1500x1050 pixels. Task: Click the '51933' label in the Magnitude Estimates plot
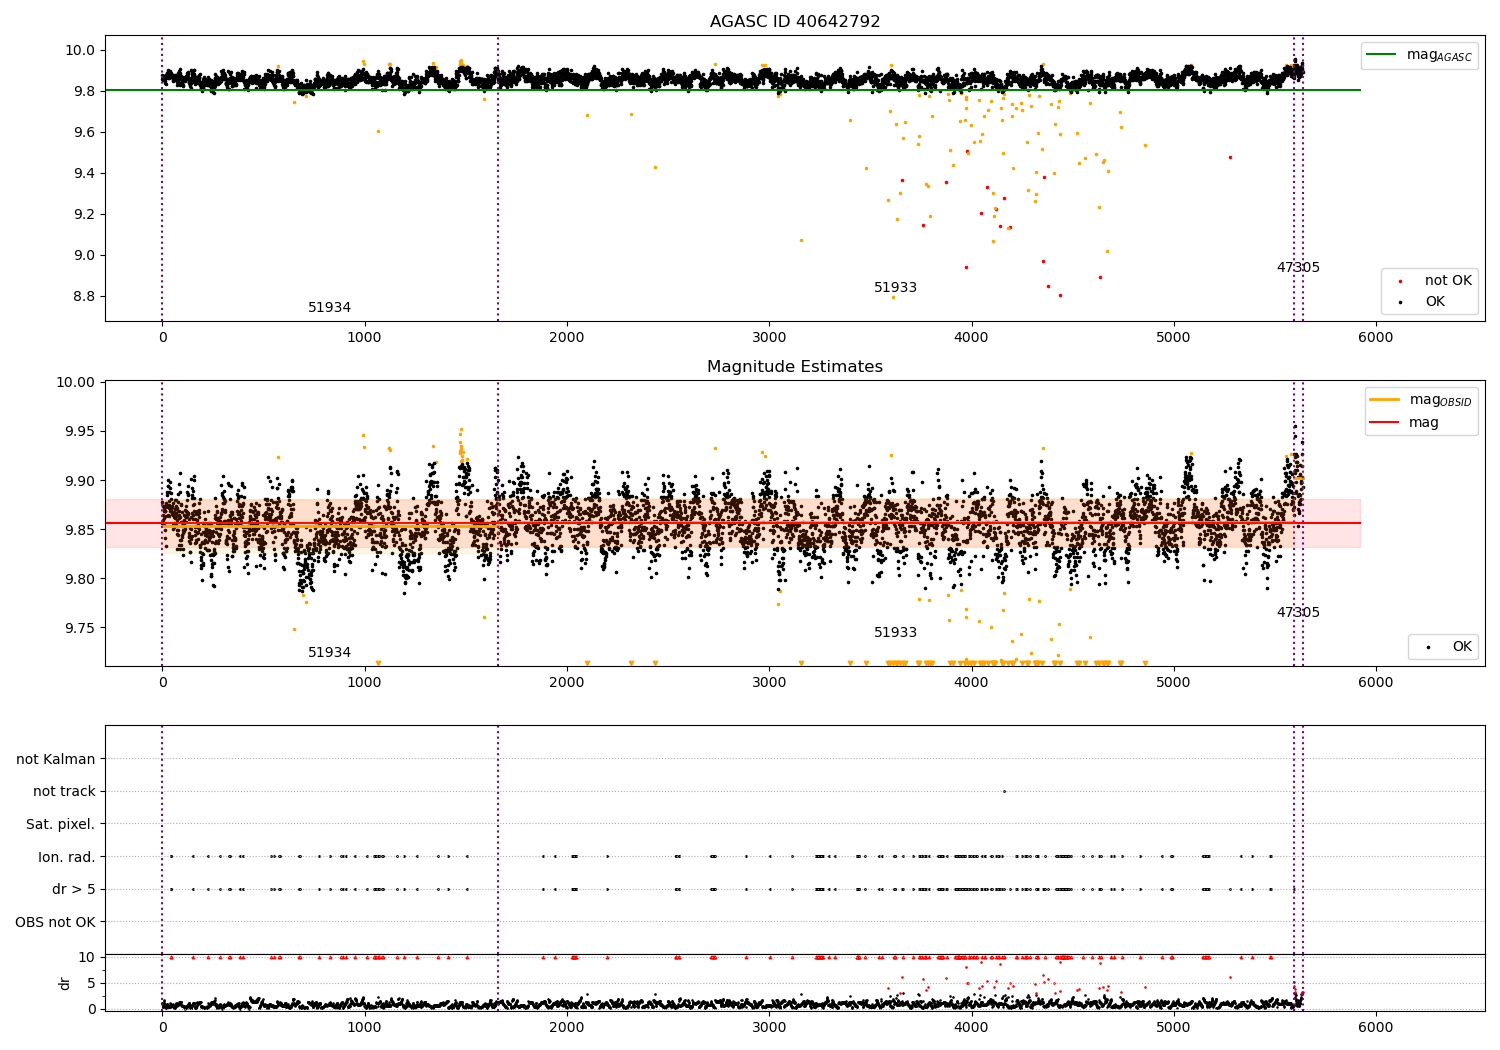[x=895, y=633]
